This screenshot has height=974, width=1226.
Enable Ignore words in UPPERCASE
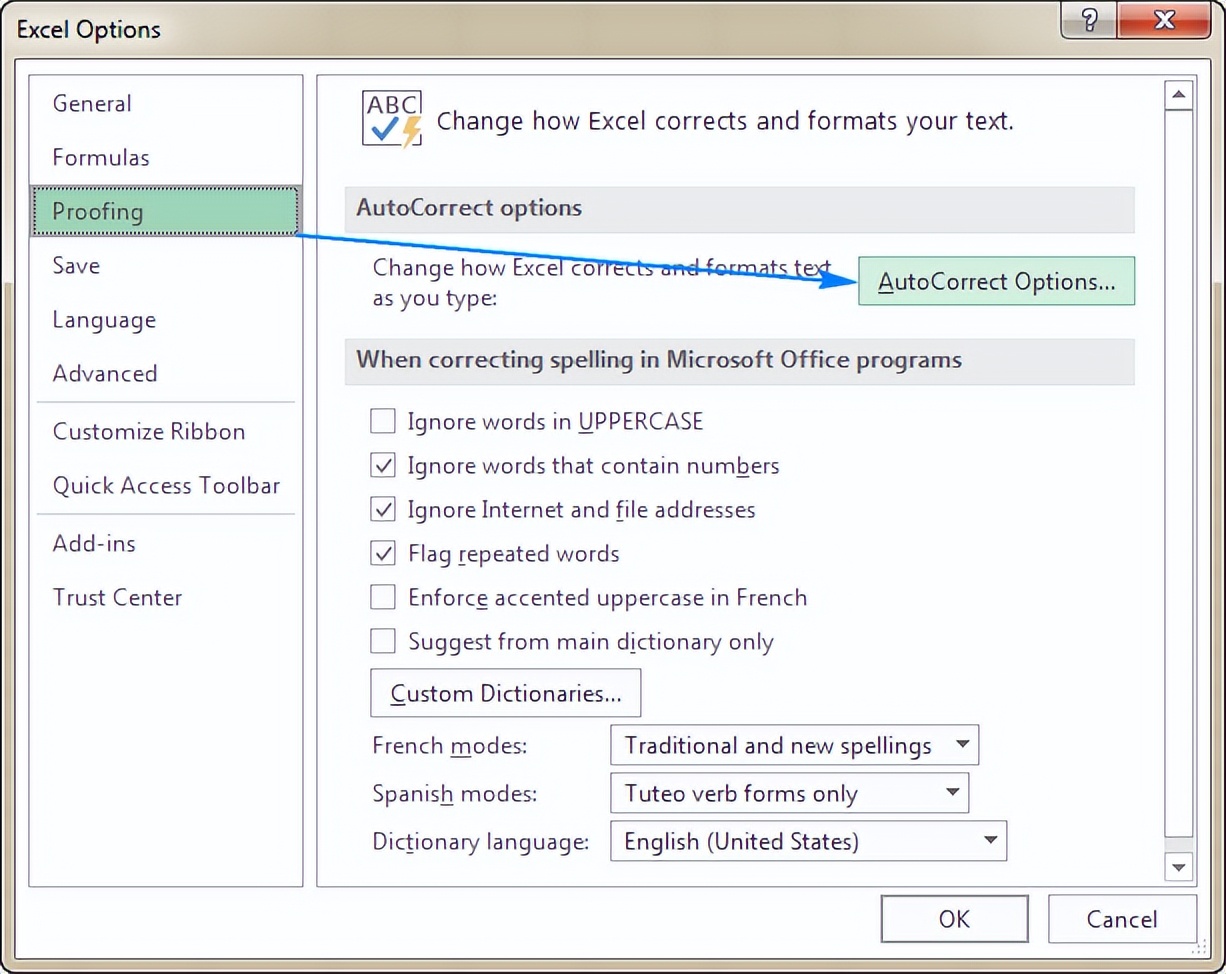click(383, 421)
